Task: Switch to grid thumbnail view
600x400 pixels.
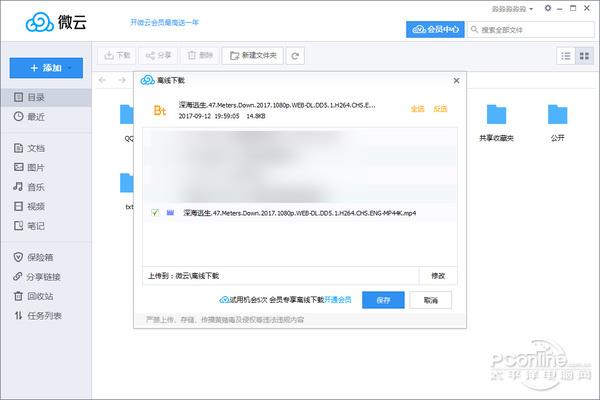Action: coord(584,56)
